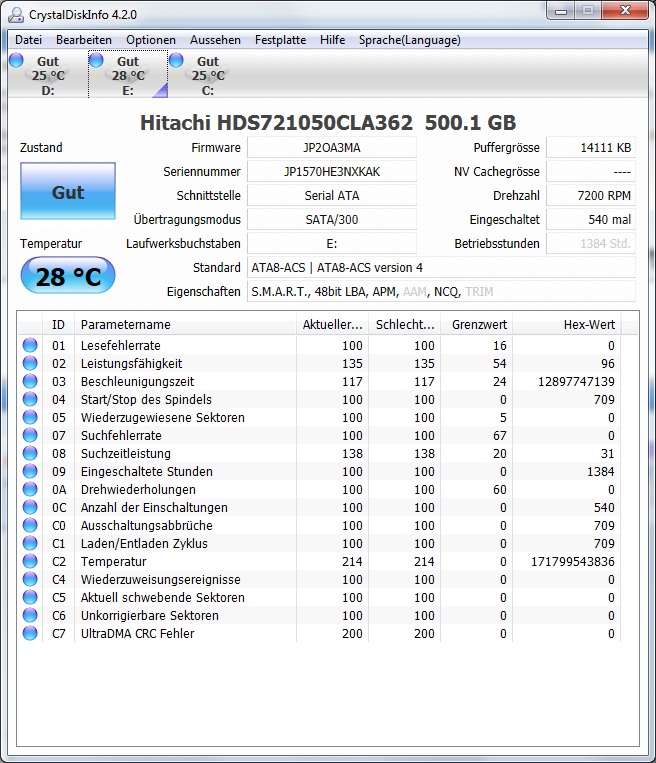Click the Hitachi HDS721050CLA362 drive title
The height and width of the screenshot is (763, 656).
click(x=328, y=123)
